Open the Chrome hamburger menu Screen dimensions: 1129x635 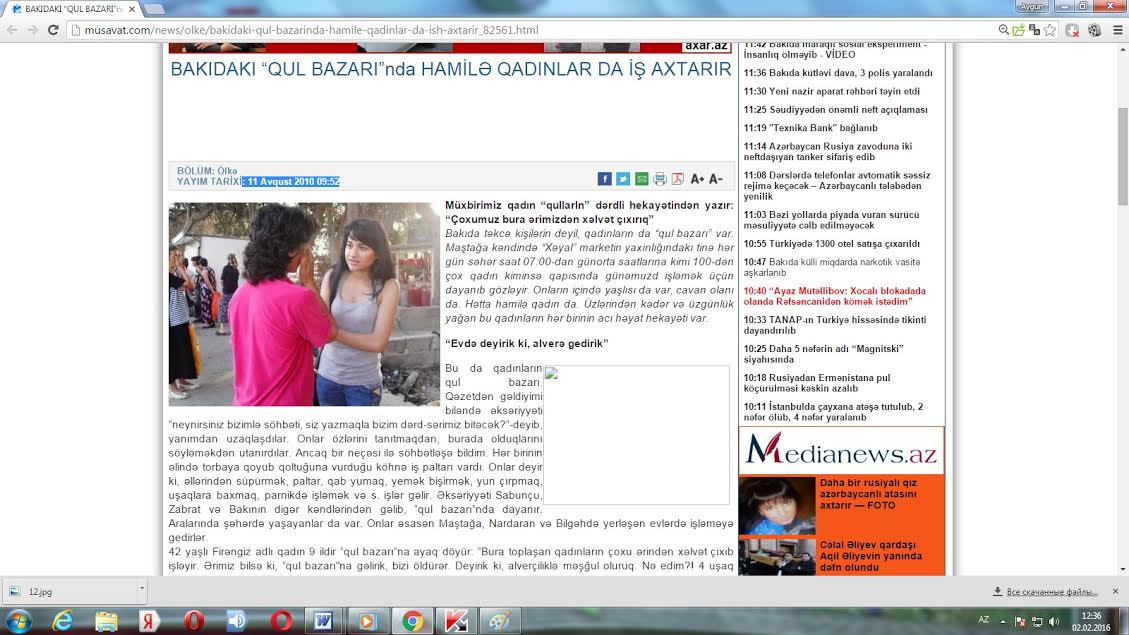point(1117,30)
